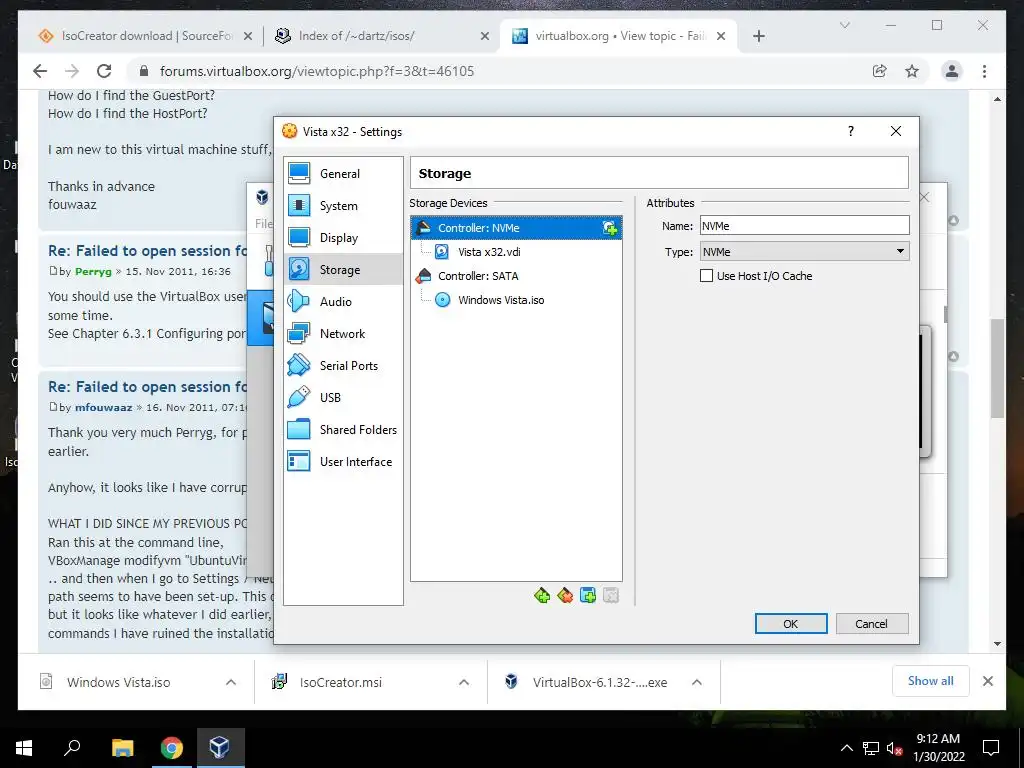Select the Storage settings section
The height and width of the screenshot is (768, 1024).
[344, 270]
